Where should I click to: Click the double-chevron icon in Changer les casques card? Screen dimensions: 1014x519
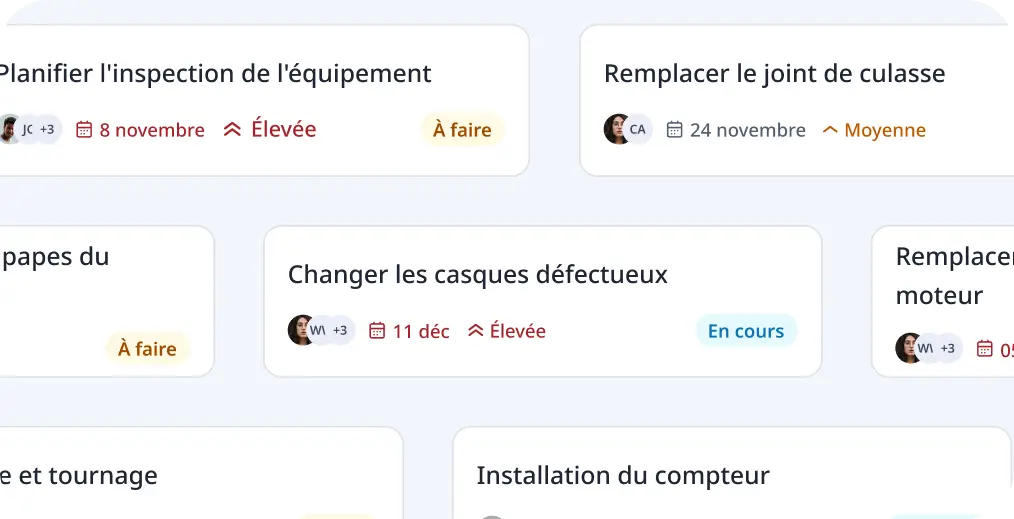(476, 331)
